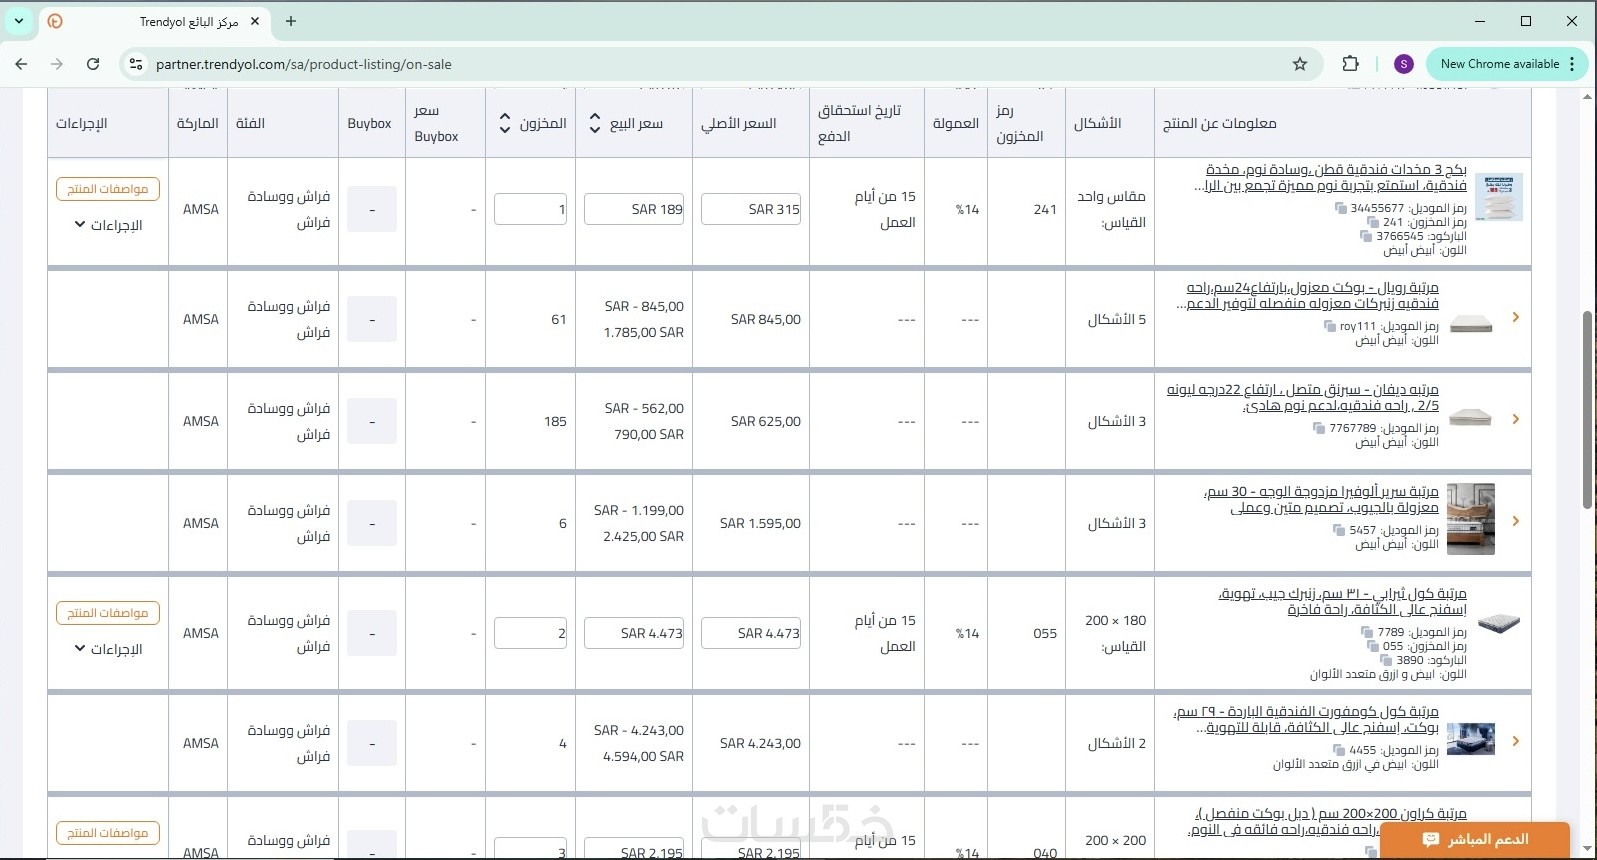Open the مرتبة سرير ألوفيرا bedroom thumbnail
Viewport: 1597px width, 860px height.
(1470, 519)
